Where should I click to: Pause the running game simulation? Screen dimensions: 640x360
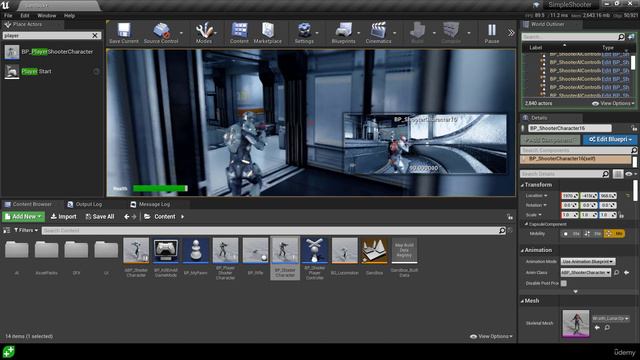pos(492,33)
